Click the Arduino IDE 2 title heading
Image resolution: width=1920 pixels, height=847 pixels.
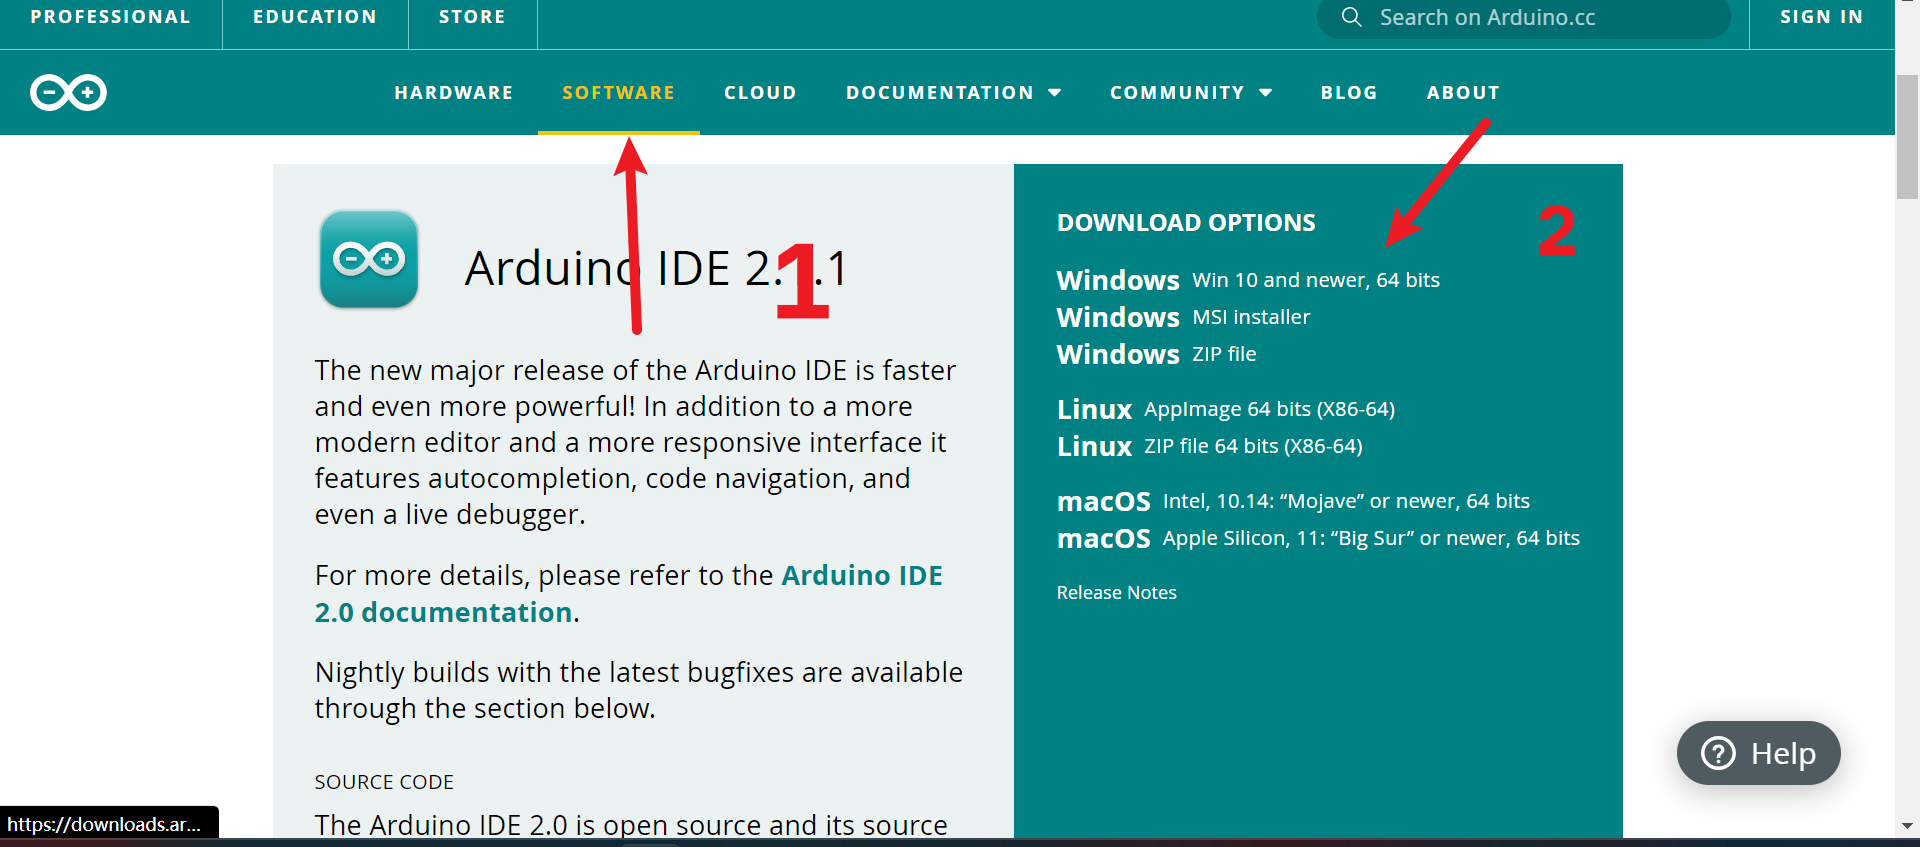coord(657,268)
